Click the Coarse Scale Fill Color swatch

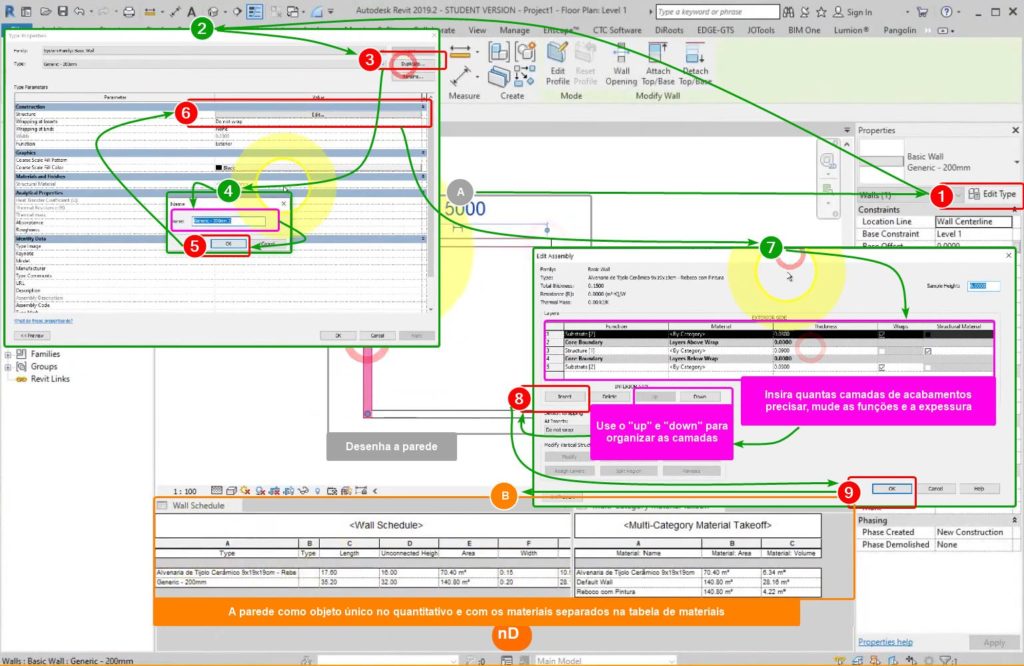218,167
